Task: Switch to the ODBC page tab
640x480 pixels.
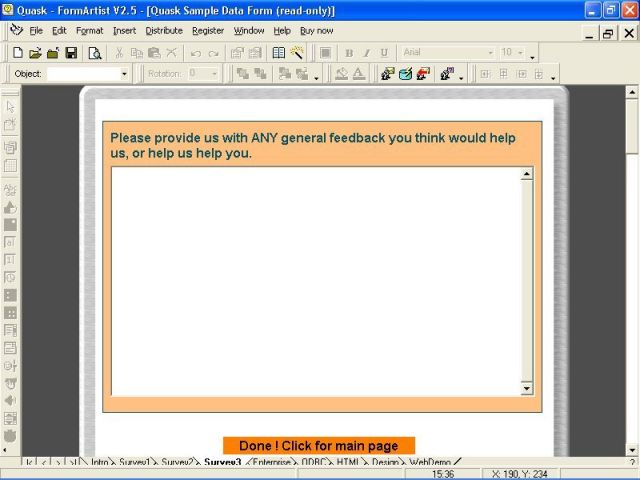Action: (x=313, y=462)
